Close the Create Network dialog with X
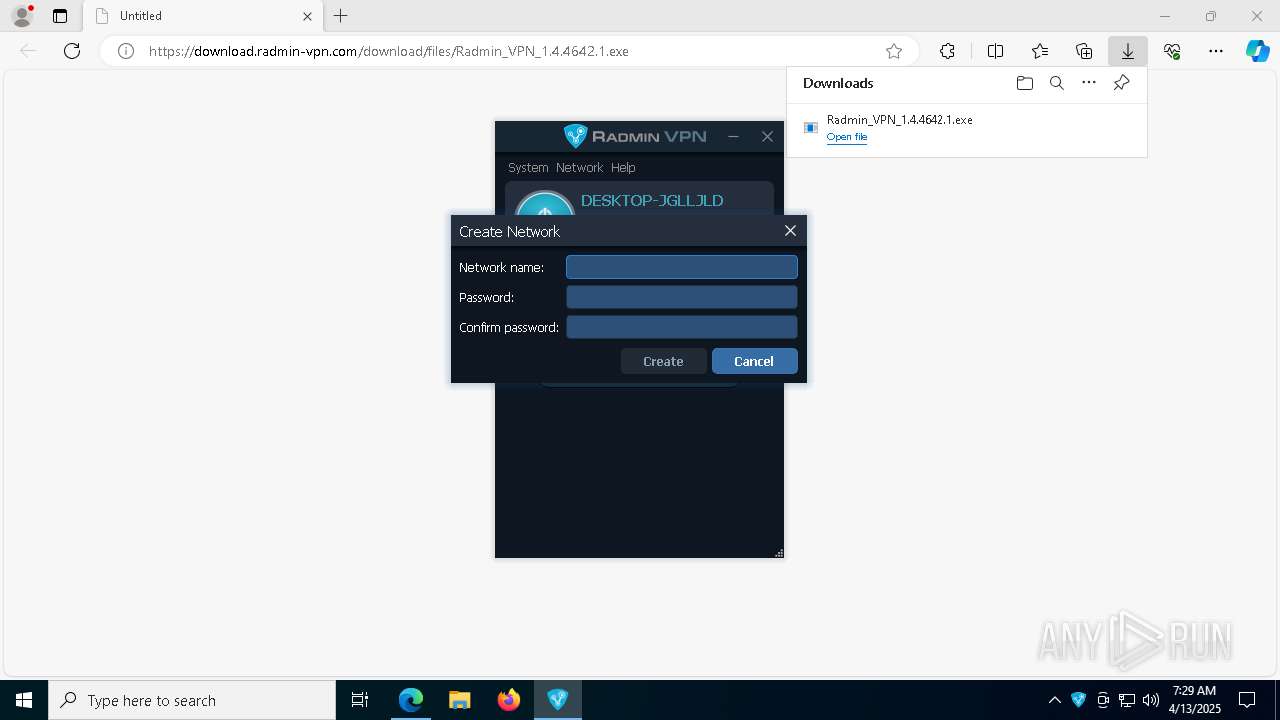This screenshot has width=1280, height=720. 790,231
